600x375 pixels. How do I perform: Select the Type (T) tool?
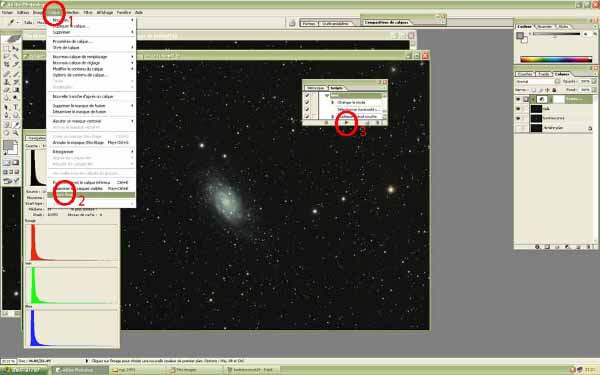16,107
